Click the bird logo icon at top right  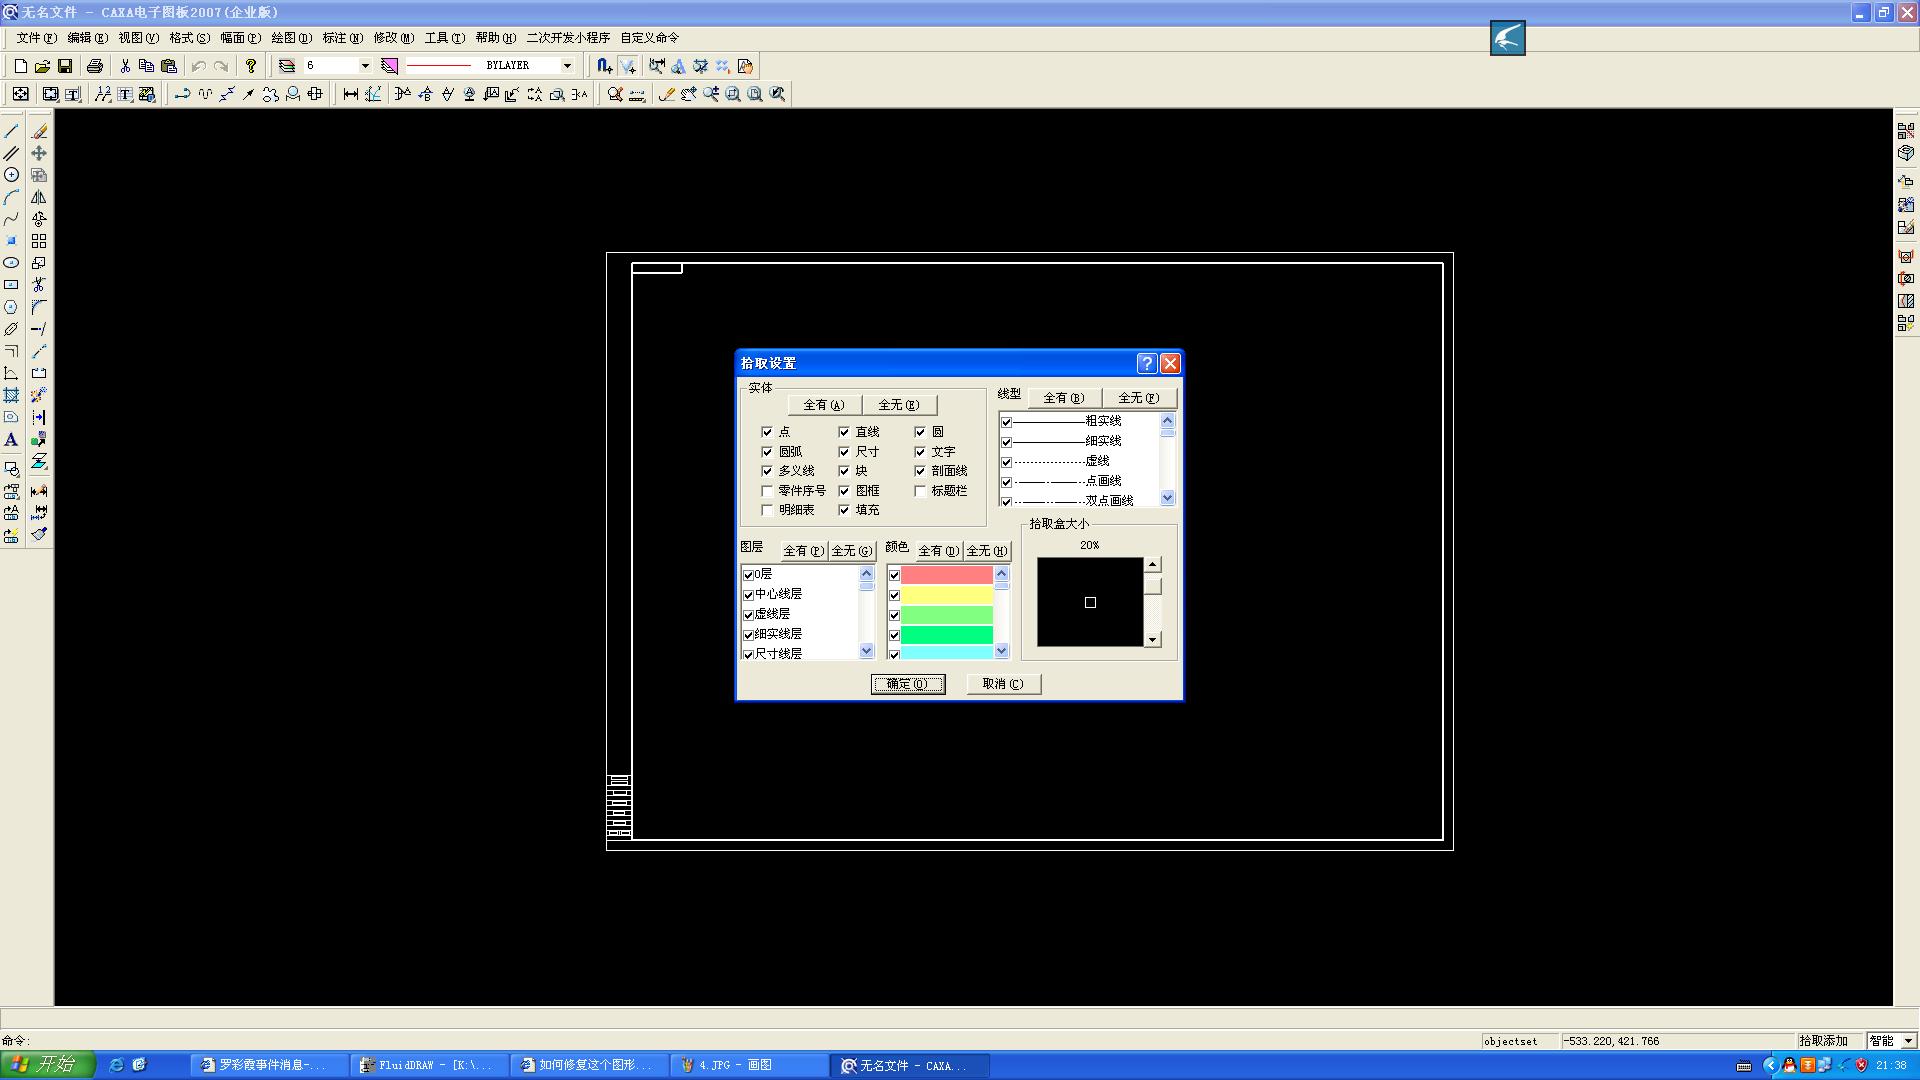click(1507, 39)
